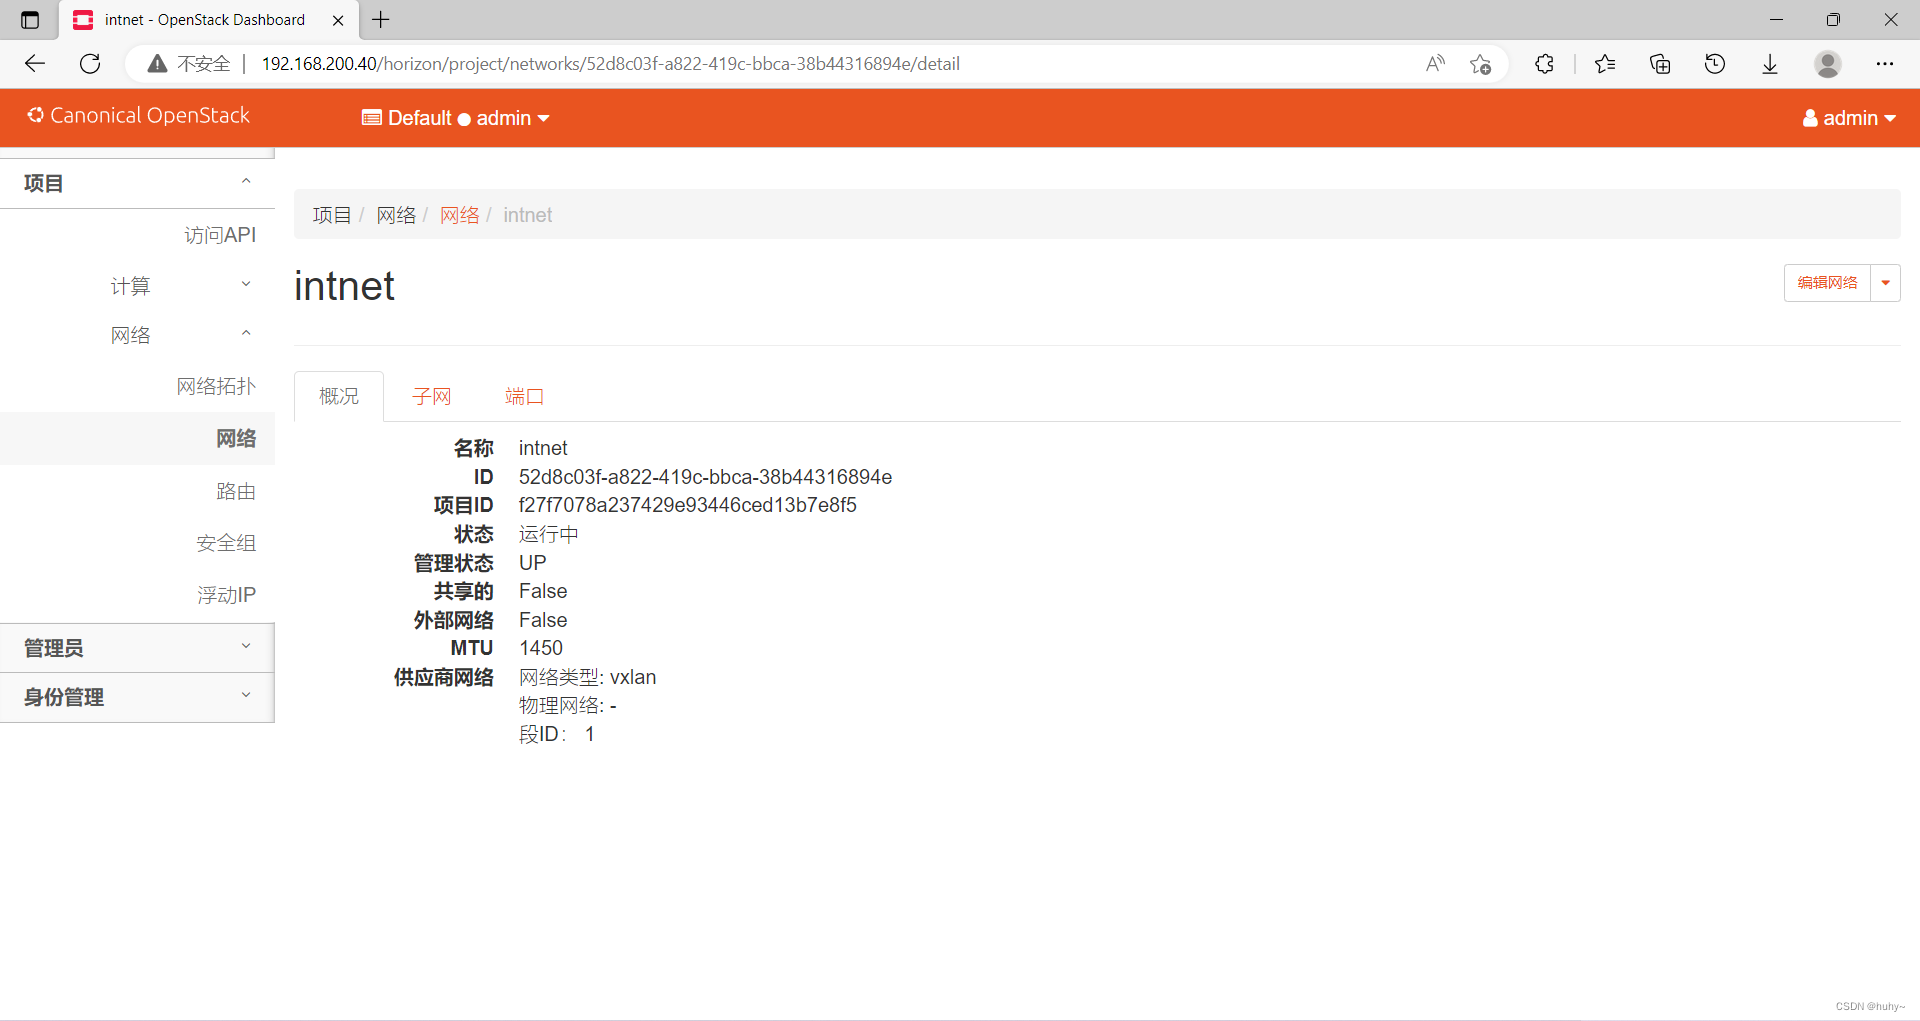Click the MTU value 1450
1920x1021 pixels.
pyautogui.click(x=541, y=648)
